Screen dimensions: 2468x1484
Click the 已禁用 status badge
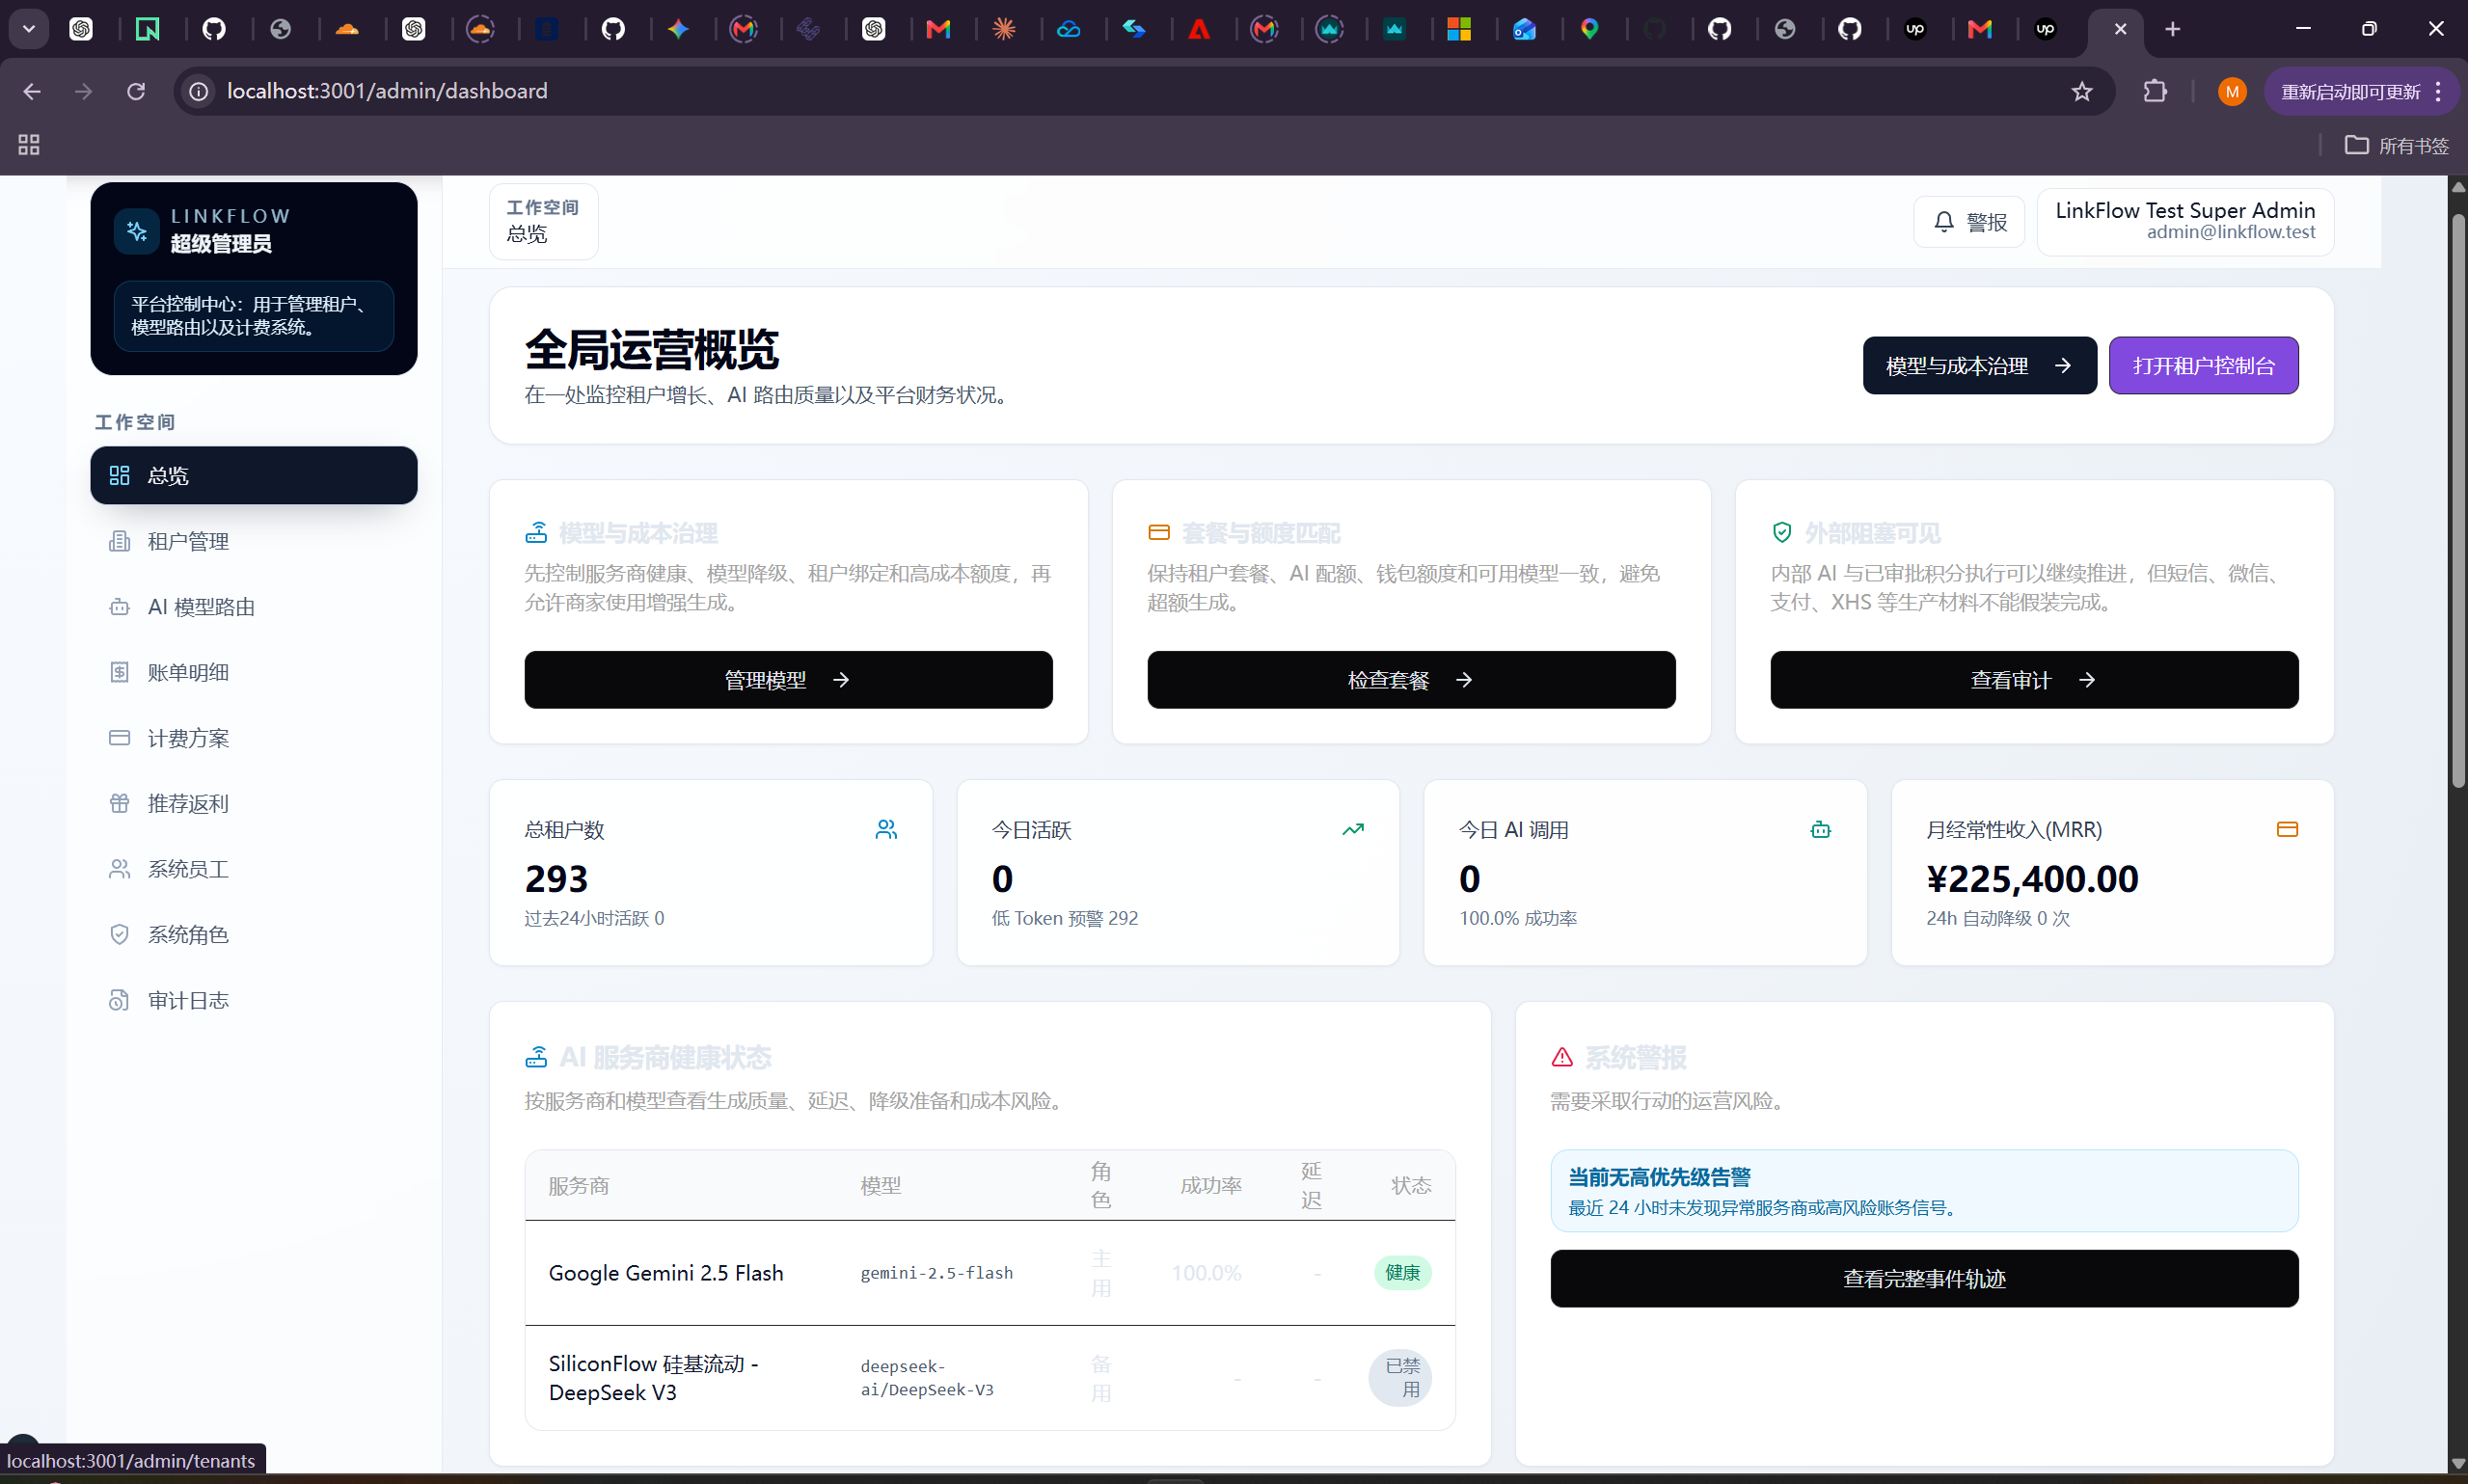point(1400,1377)
